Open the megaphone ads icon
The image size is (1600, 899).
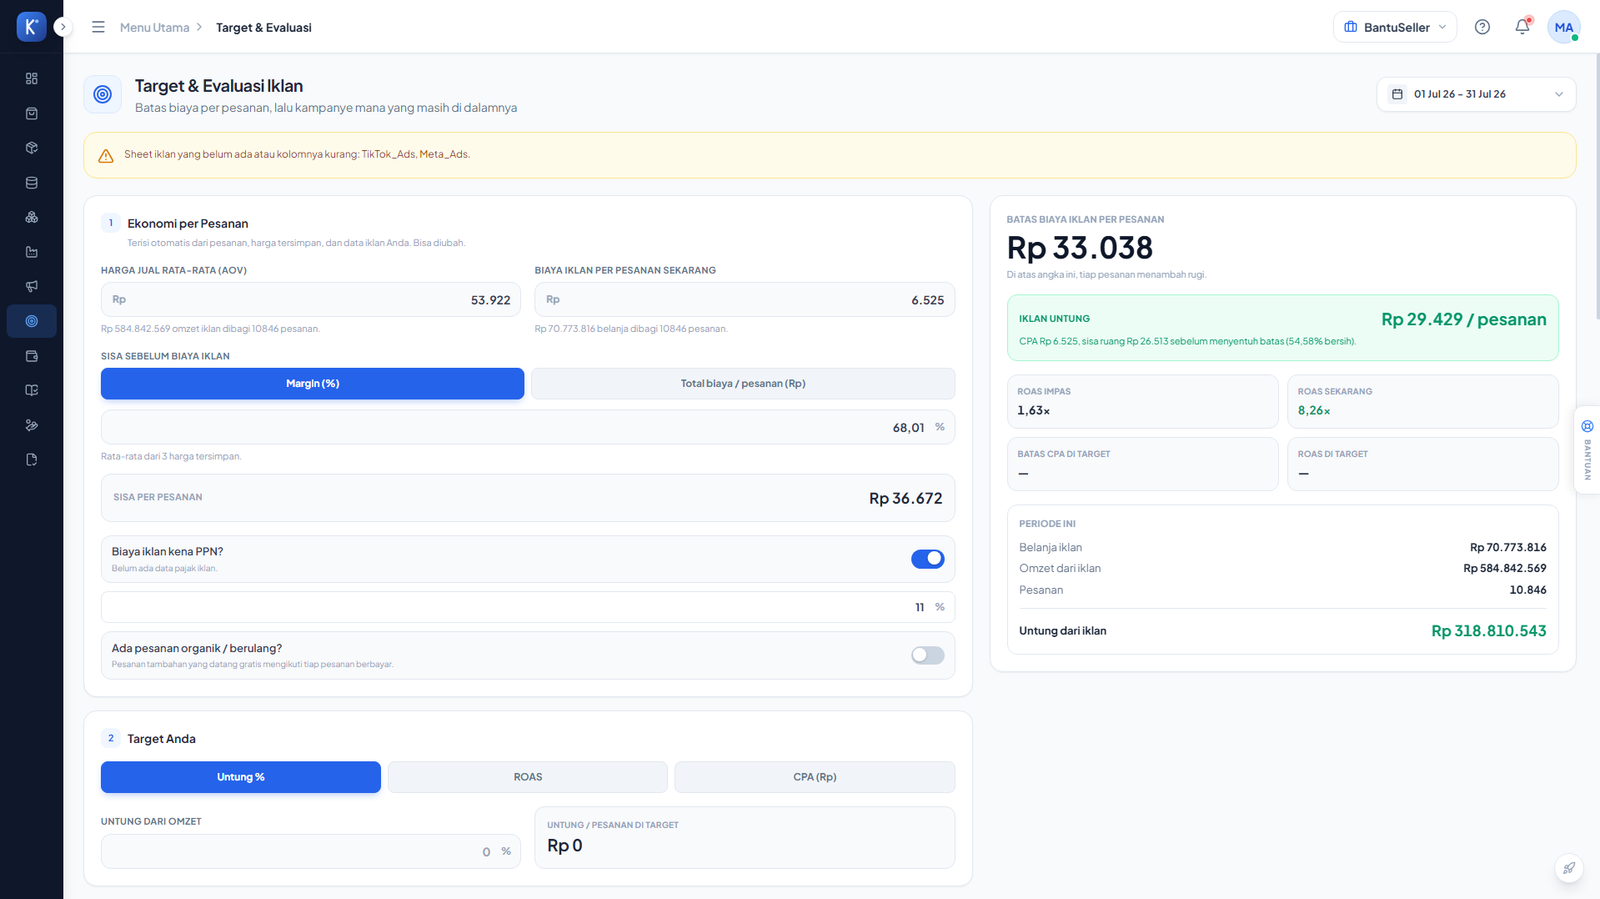pos(31,286)
